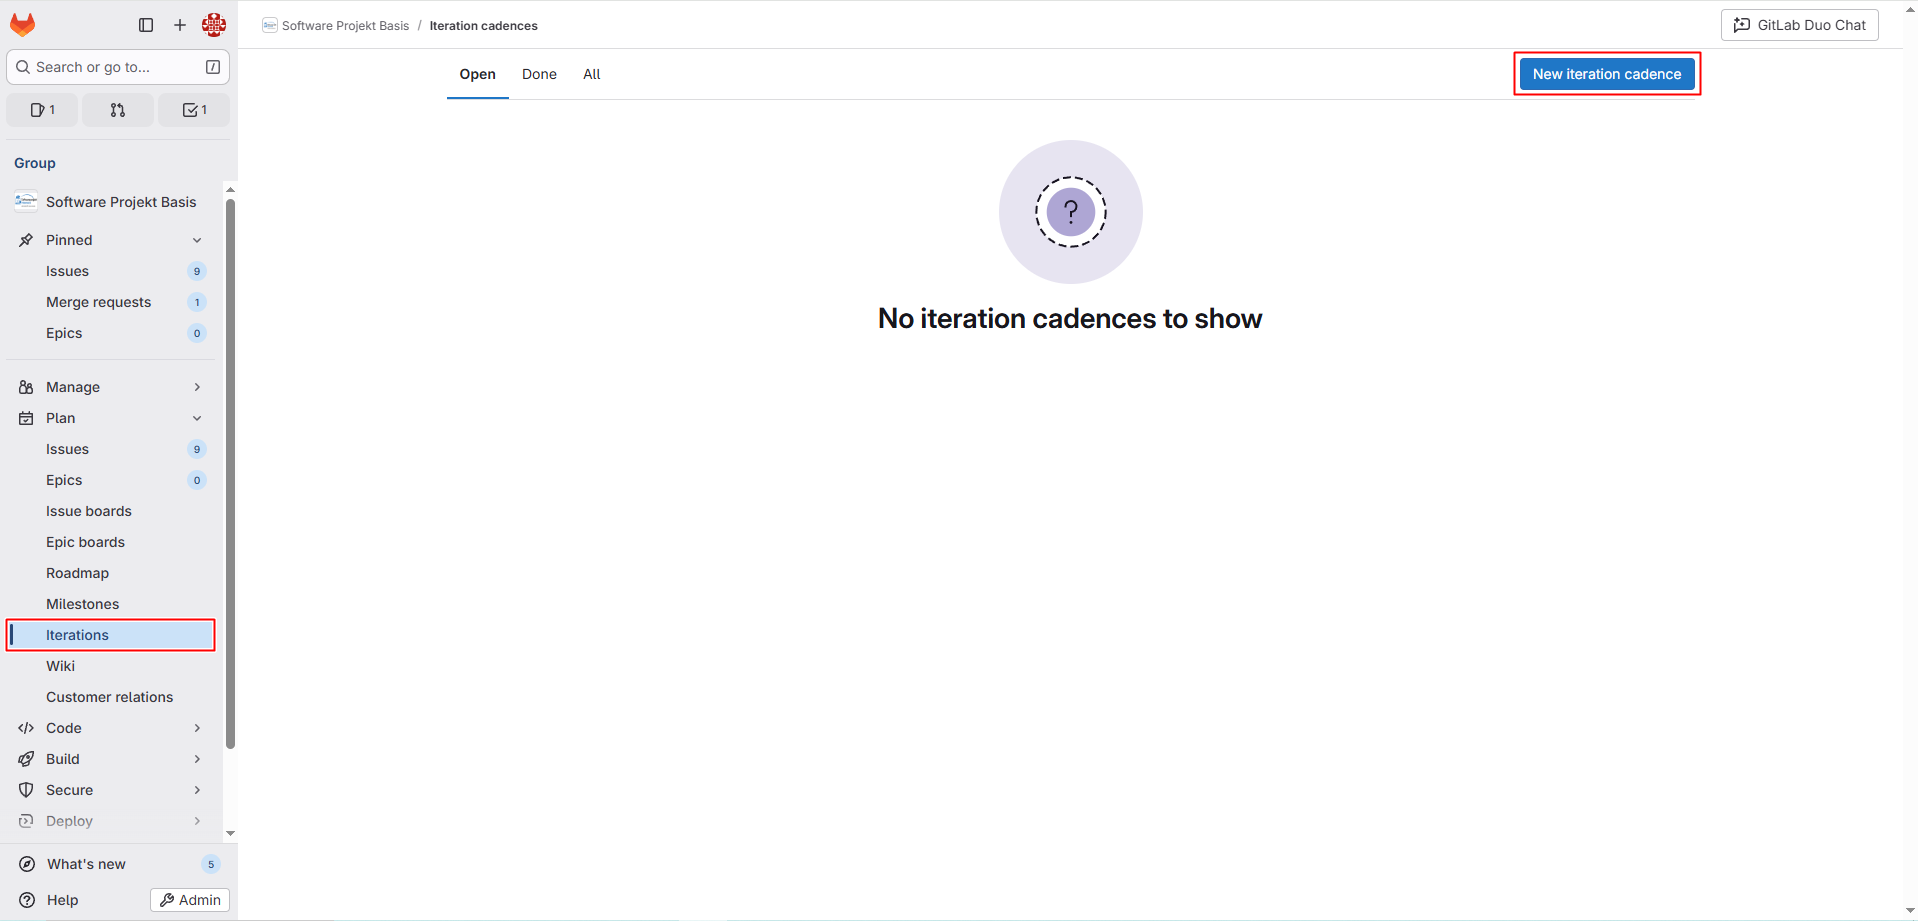This screenshot has height=921, width=1918.
Task: Open the user avatar menu
Action: 214,25
